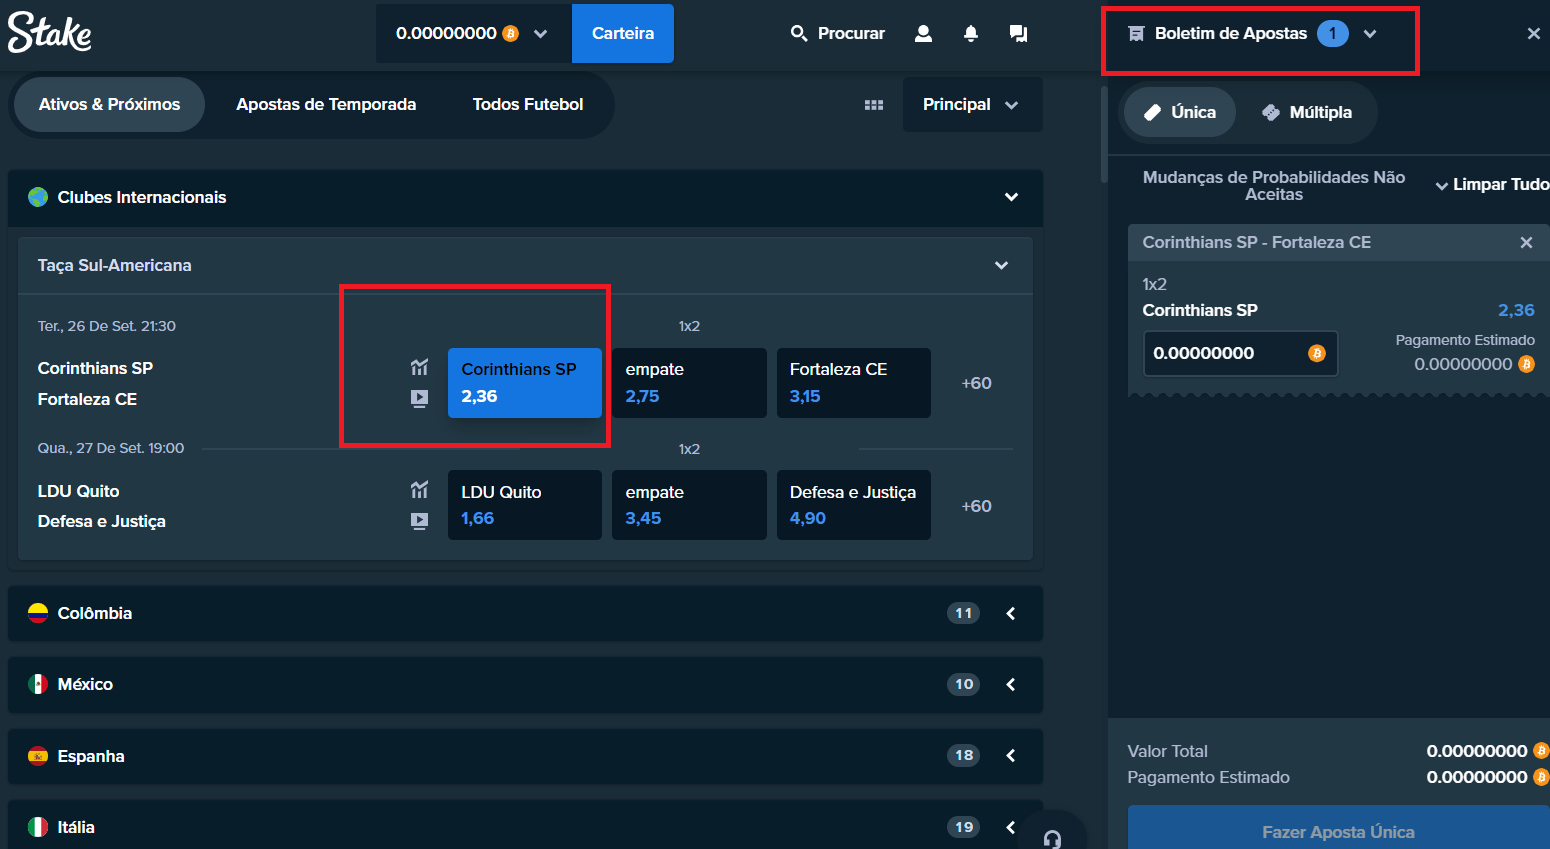Click the Colômbia flag icon
This screenshot has height=849, width=1550.
tap(38, 613)
